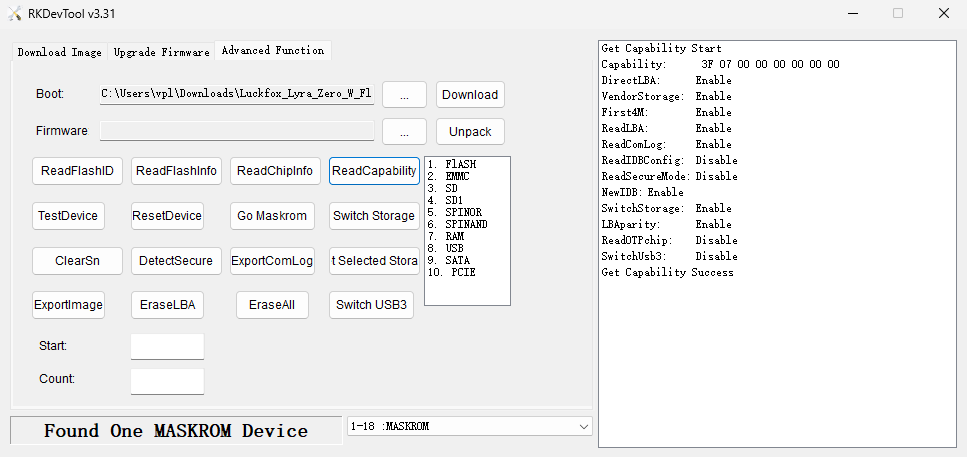Click the 'LBAparity: Enable' log line

click(x=666, y=224)
